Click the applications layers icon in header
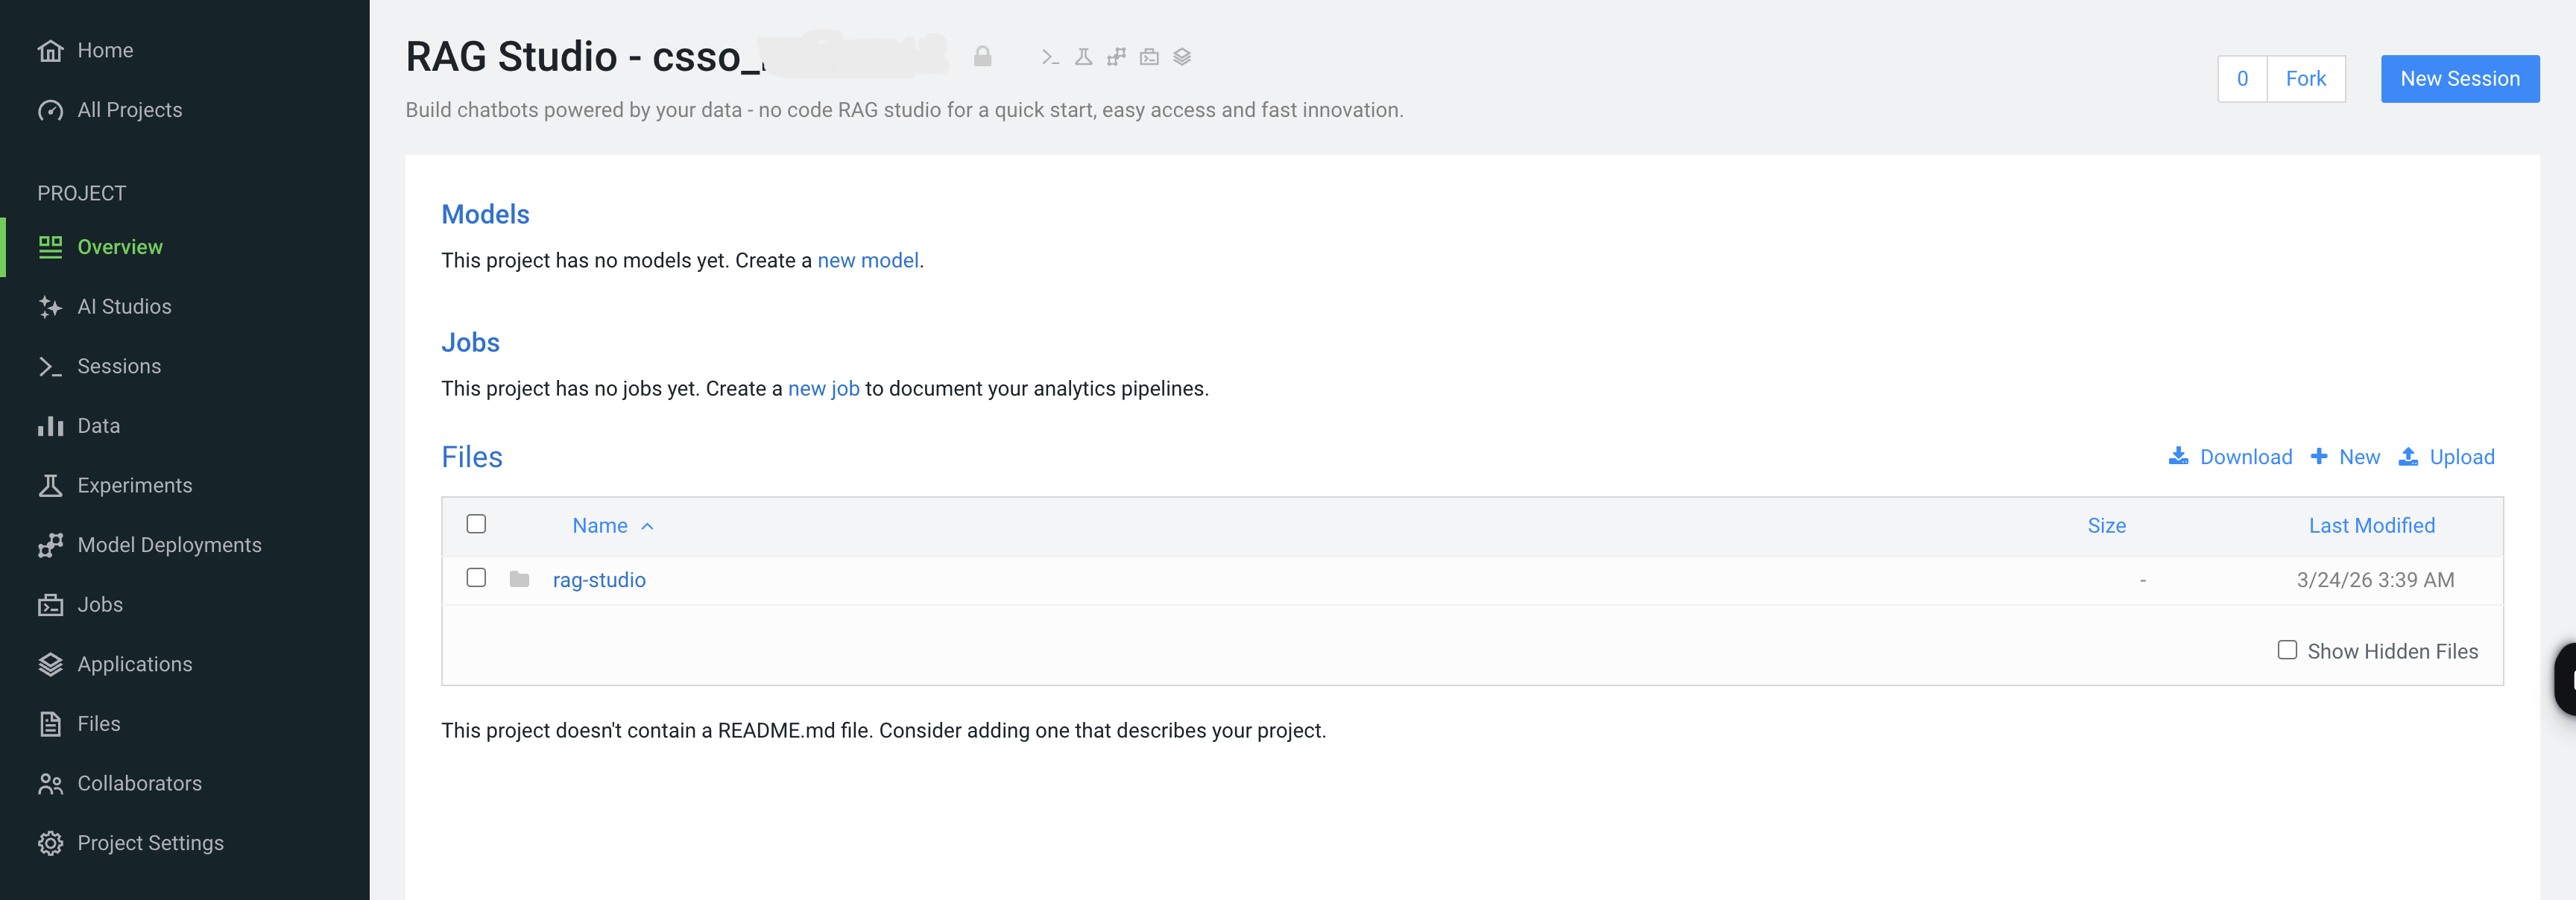 click(1182, 57)
